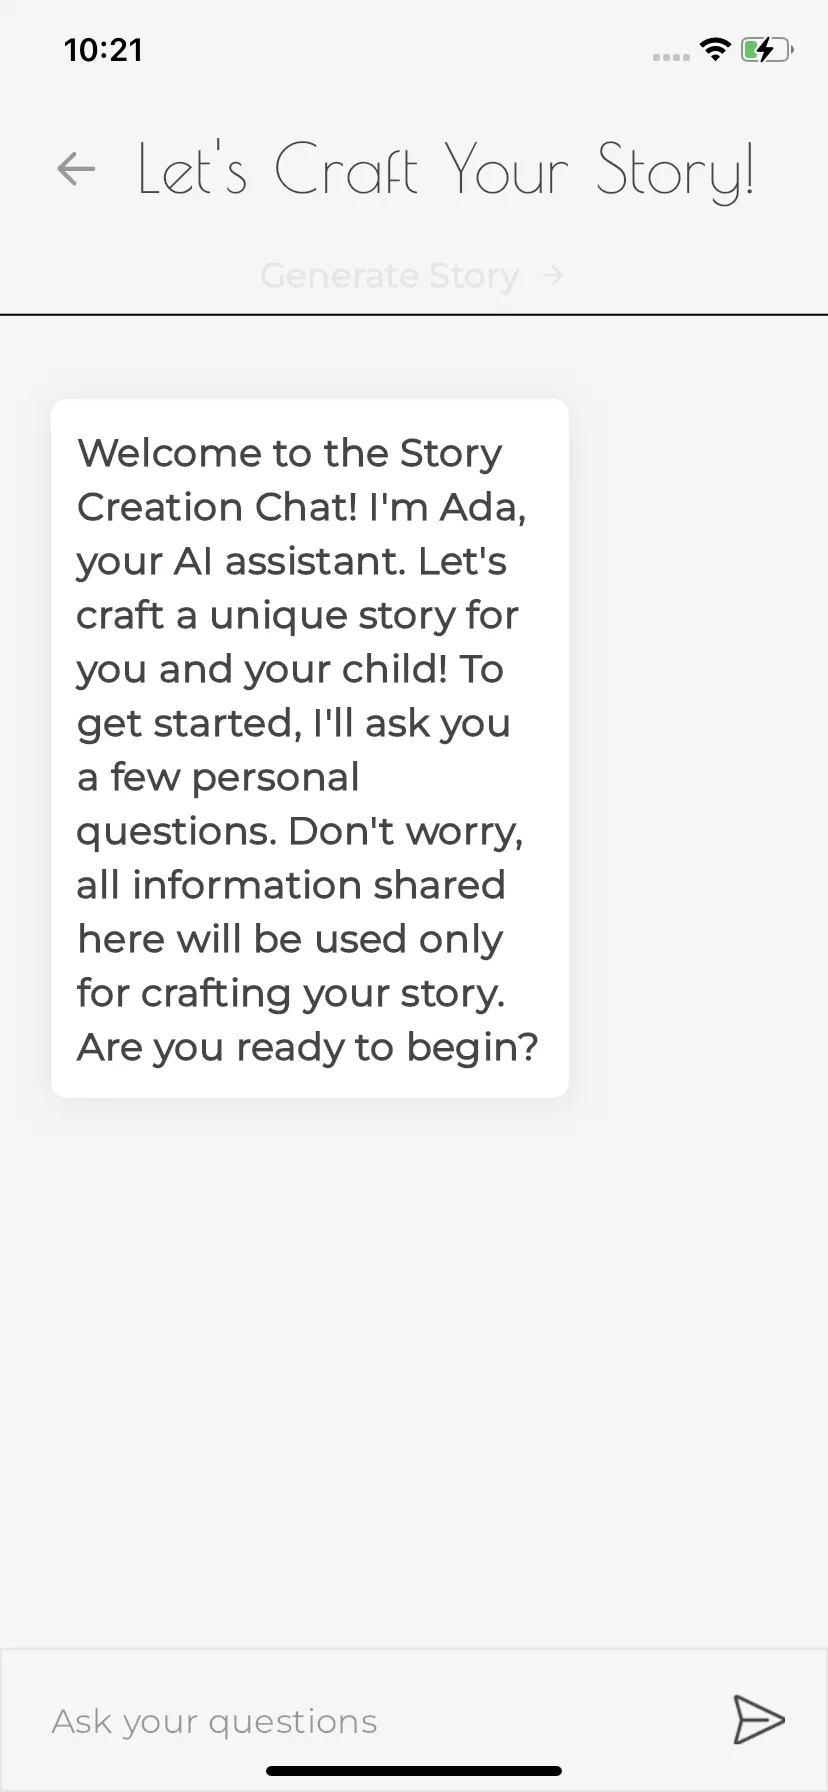Focus the Ask your questions field
Image resolution: width=828 pixels, height=1792 pixels.
click(x=380, y=1721)
